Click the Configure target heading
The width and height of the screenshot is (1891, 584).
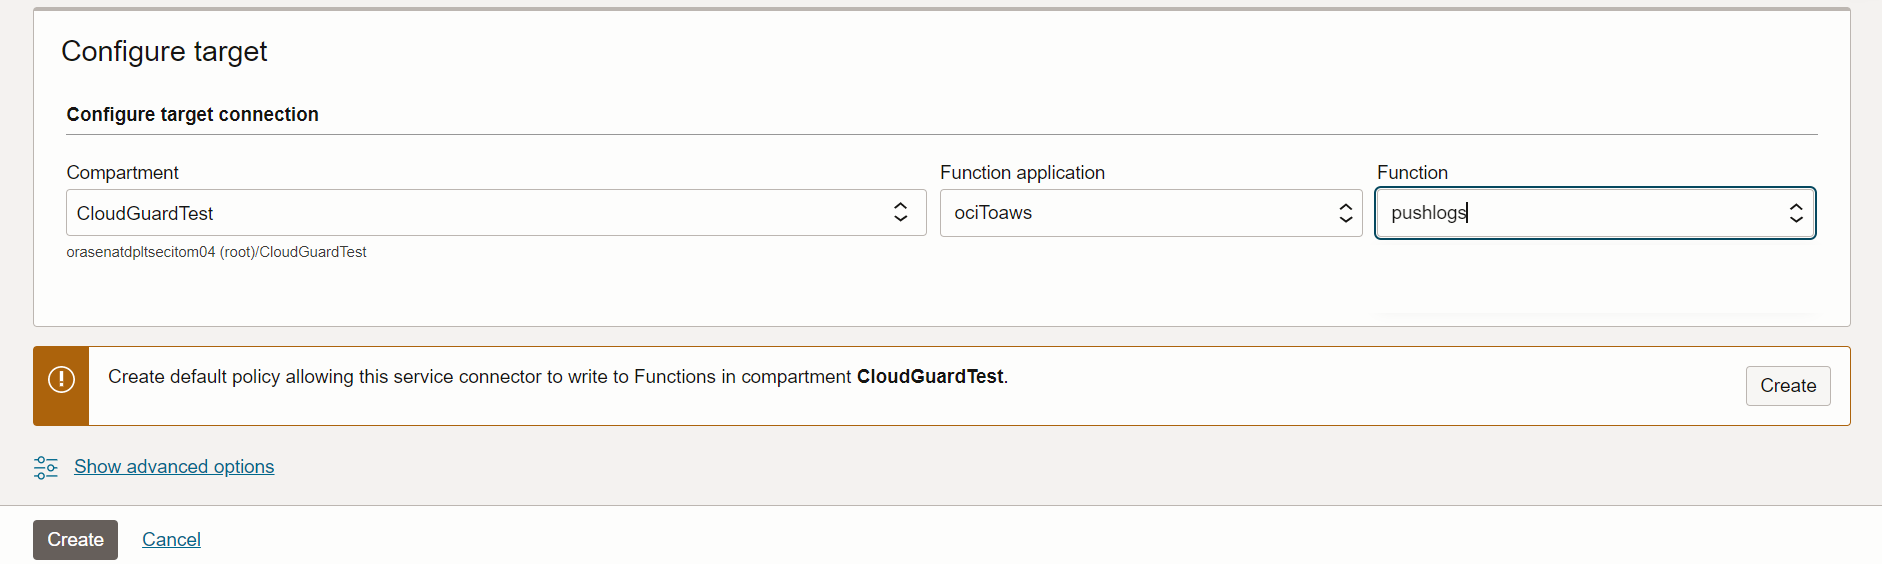pos(164,51)
